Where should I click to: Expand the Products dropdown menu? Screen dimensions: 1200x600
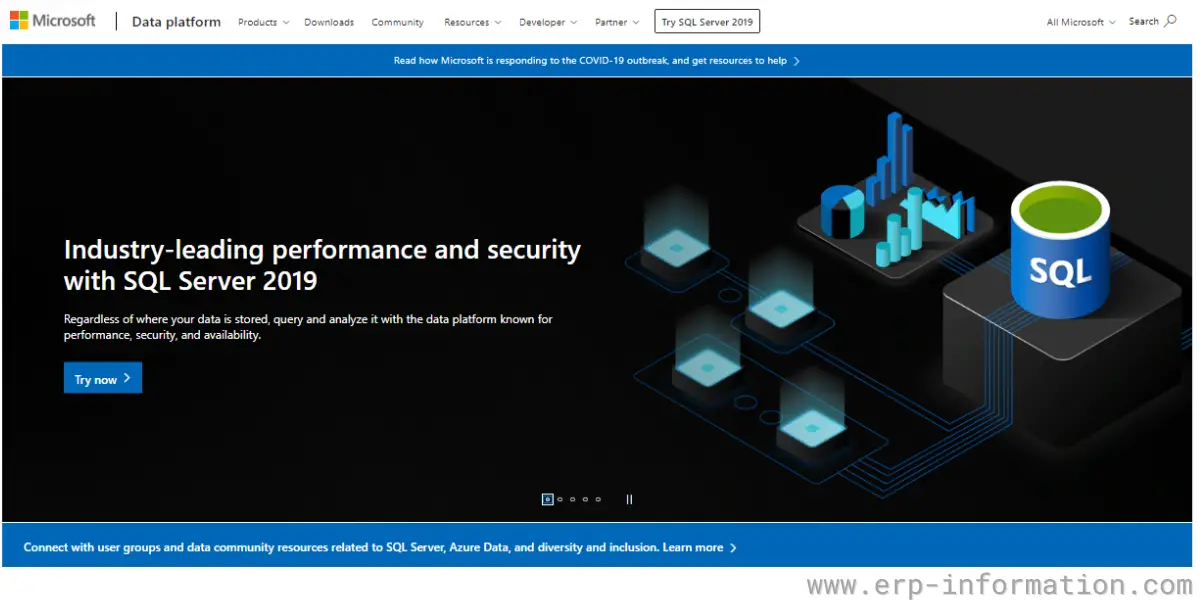pos(263,22)
